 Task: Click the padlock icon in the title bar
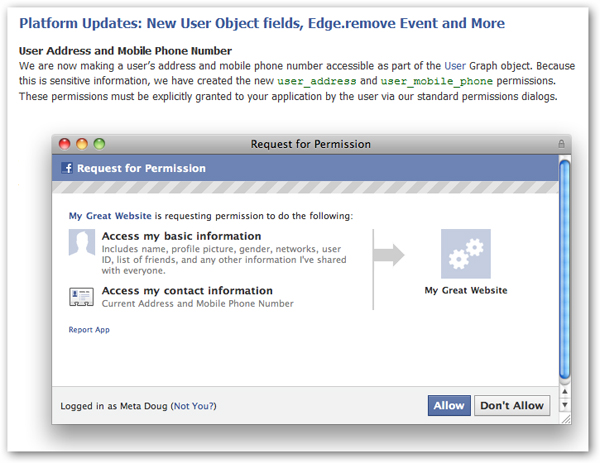[561, 144]
